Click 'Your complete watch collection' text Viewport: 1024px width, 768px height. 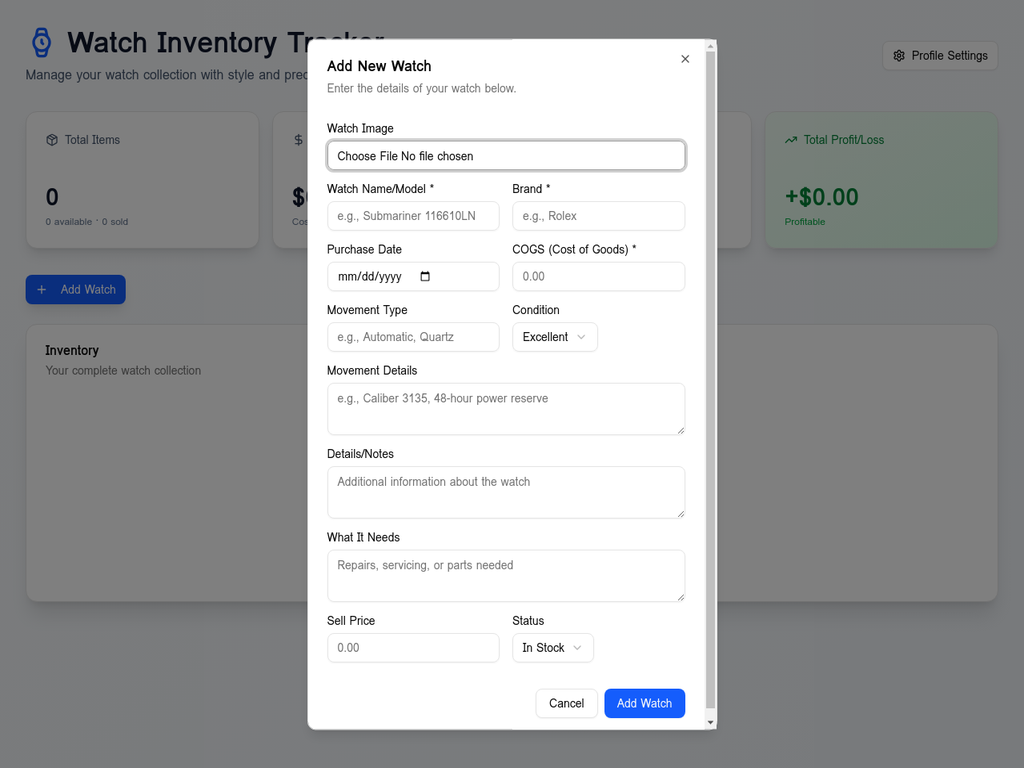click(x=123, y=371)
